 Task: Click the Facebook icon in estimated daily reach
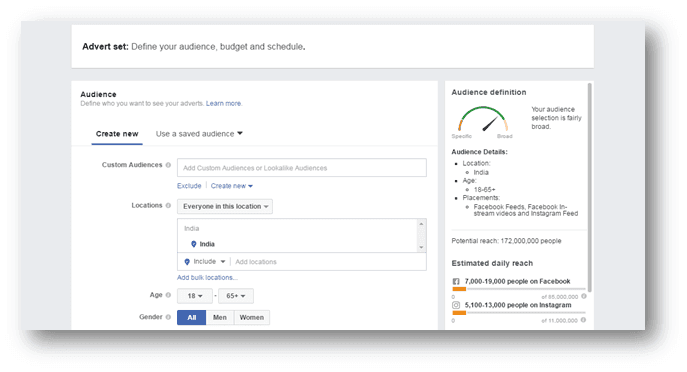click(456, 281)
